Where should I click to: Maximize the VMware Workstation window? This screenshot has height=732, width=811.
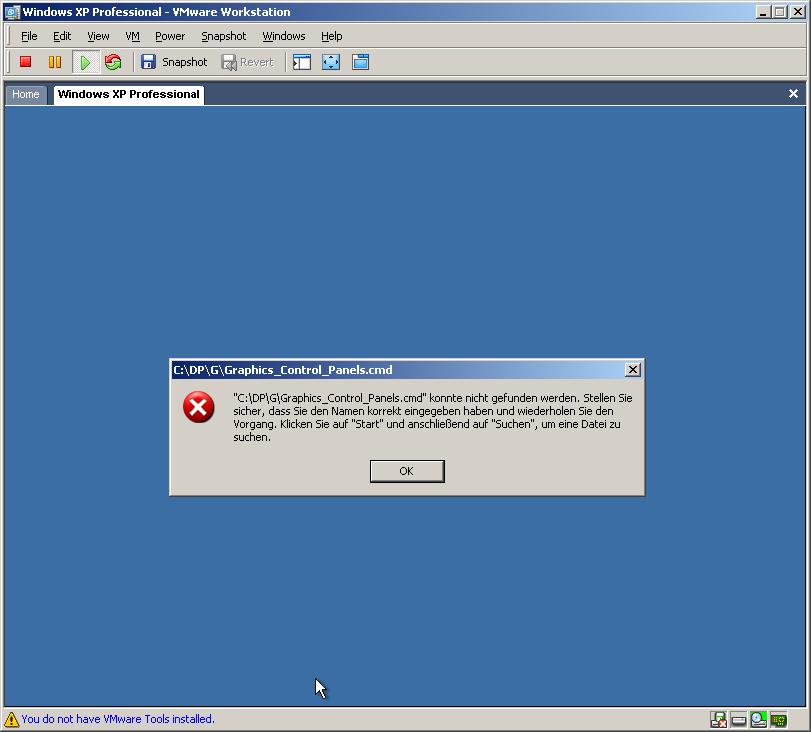pyautogui.click(x=780, y=12)
